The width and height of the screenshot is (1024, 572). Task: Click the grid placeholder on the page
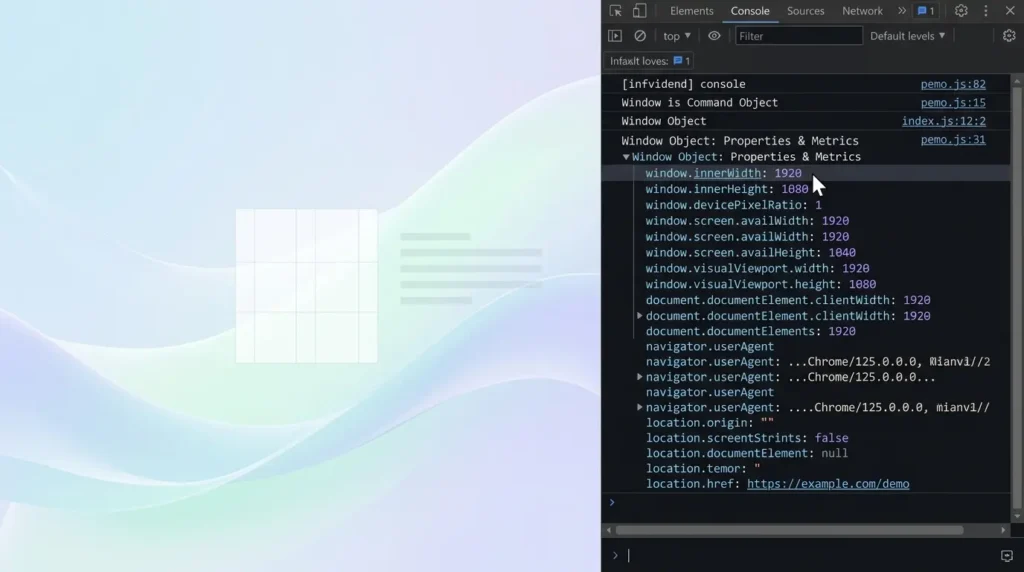tap(306, 286)
